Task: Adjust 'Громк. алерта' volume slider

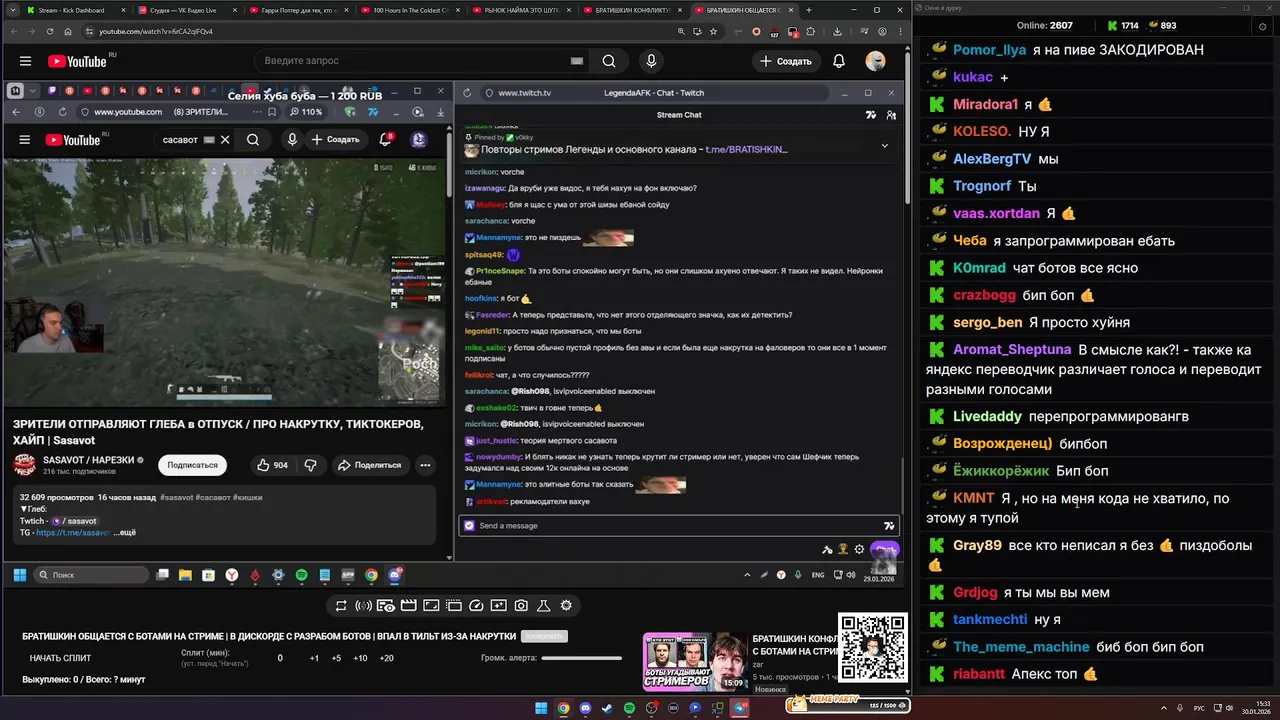Action: (x=581, y=658)
